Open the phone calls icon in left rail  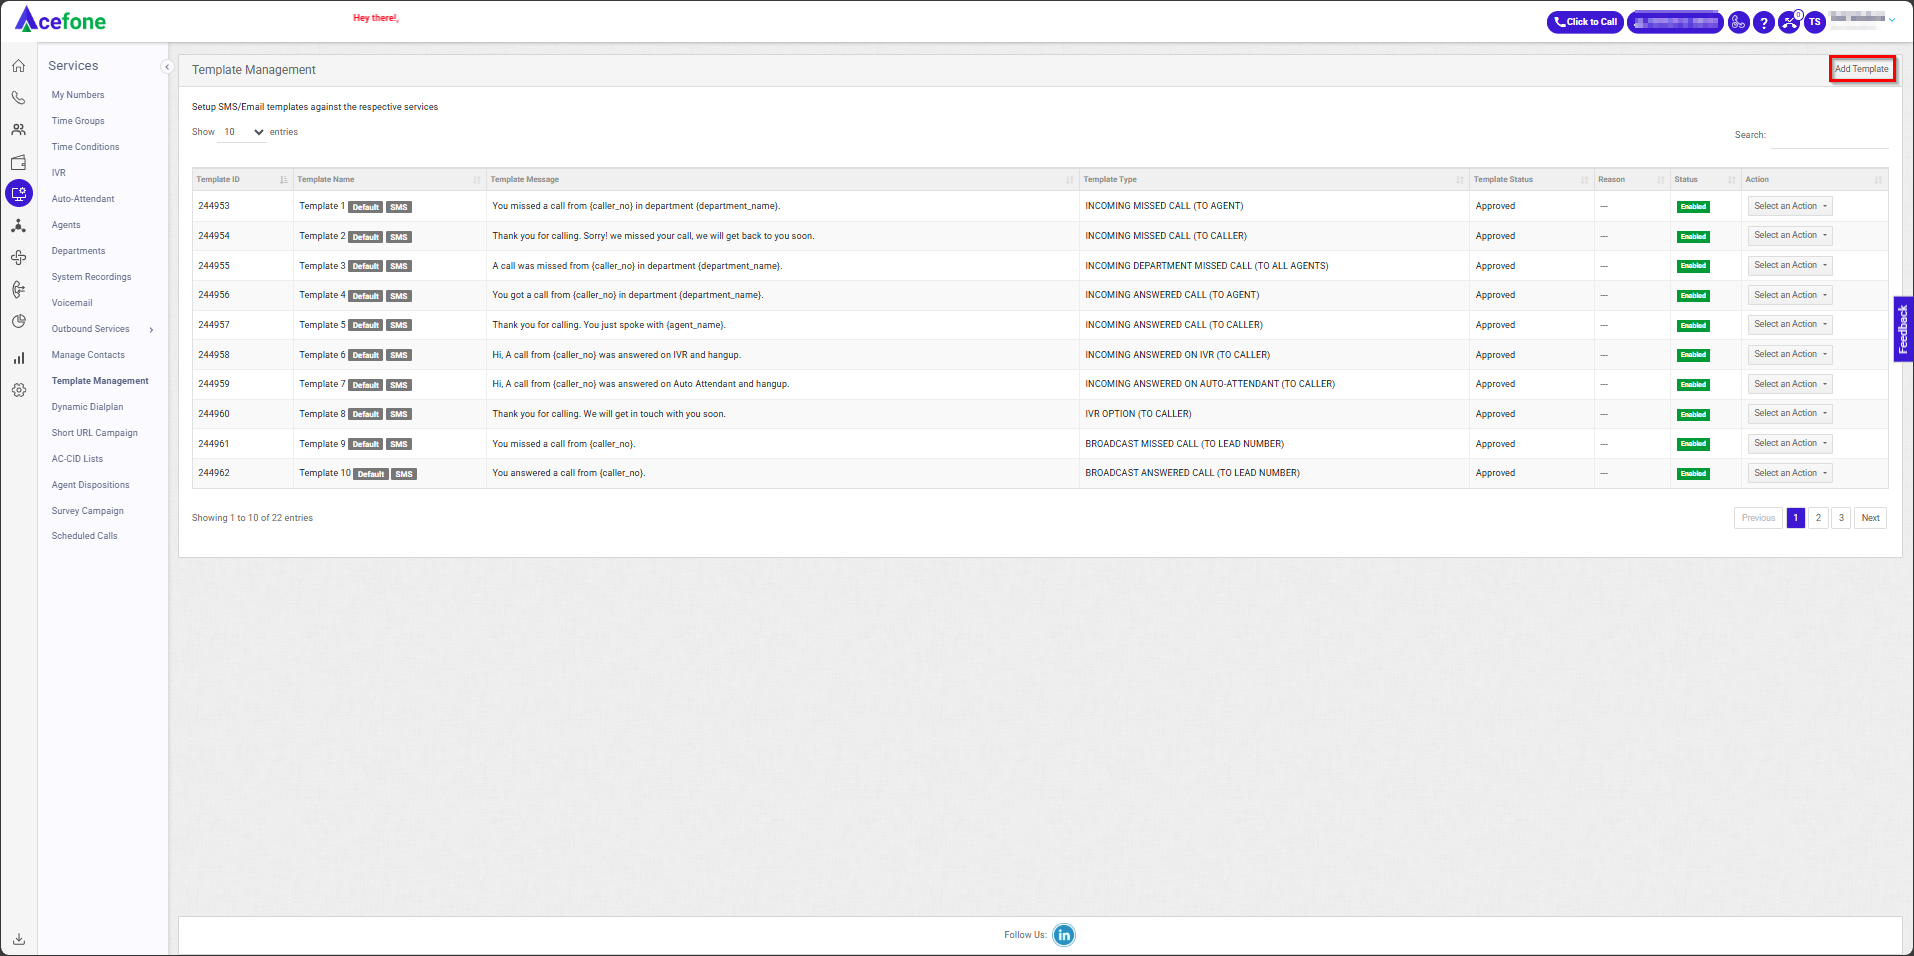(x=18, y=98)
